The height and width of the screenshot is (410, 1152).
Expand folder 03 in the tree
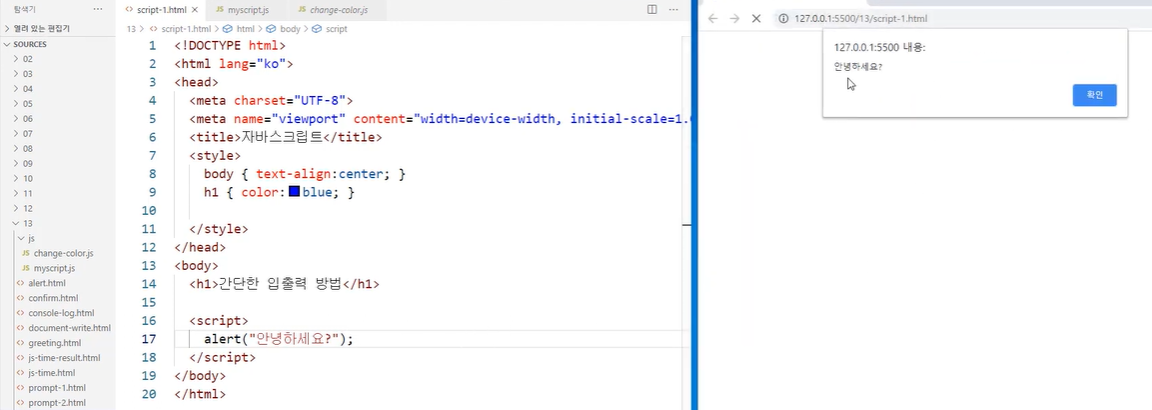57,73
